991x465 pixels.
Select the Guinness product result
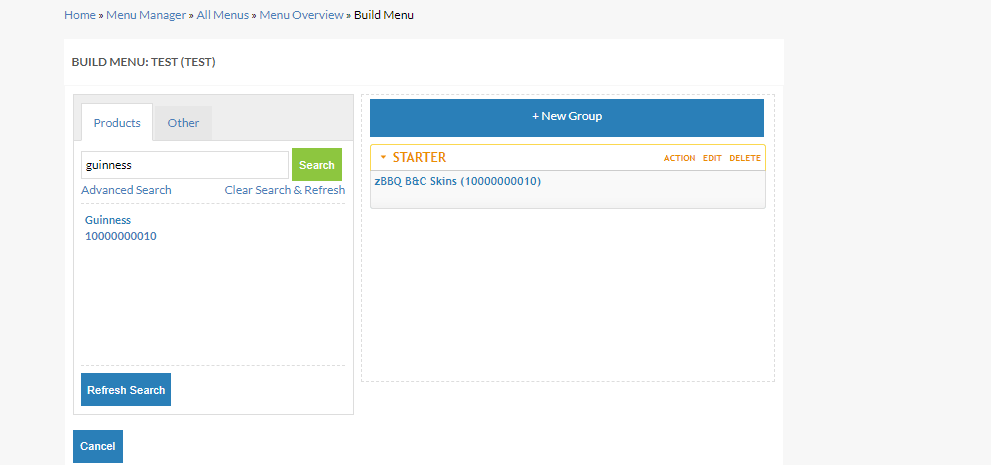pos(108,220)
